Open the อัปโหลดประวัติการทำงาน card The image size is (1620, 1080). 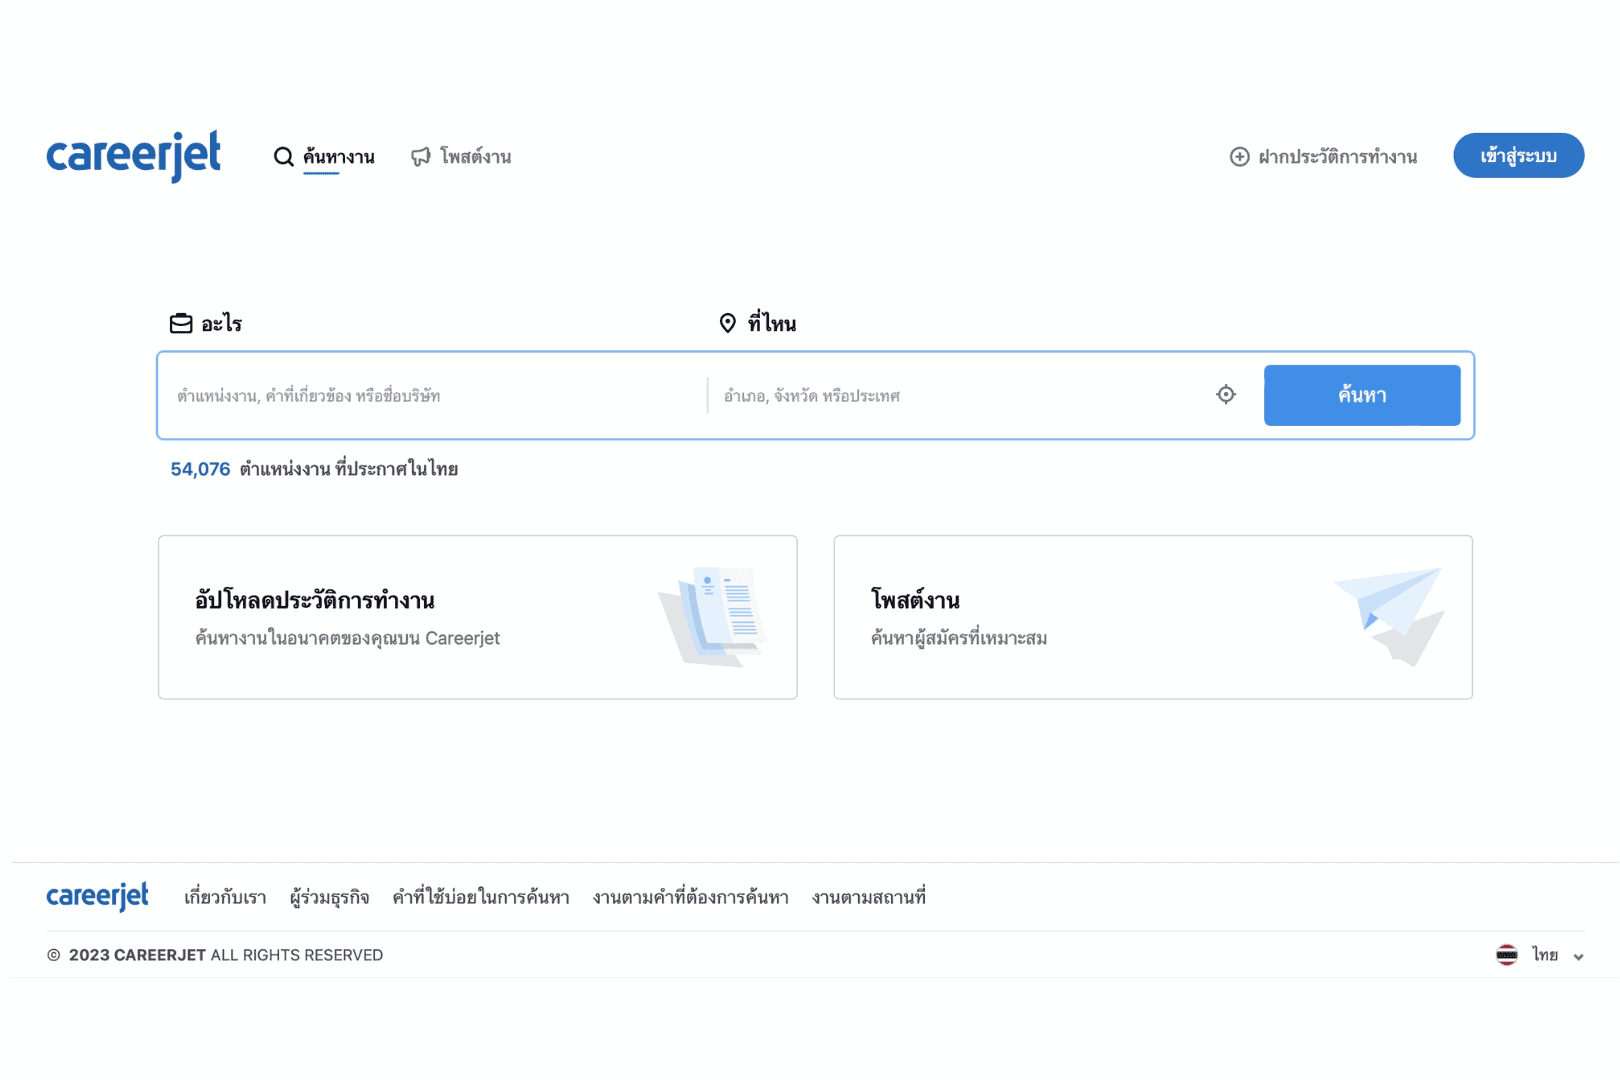[x=477, y=617]
